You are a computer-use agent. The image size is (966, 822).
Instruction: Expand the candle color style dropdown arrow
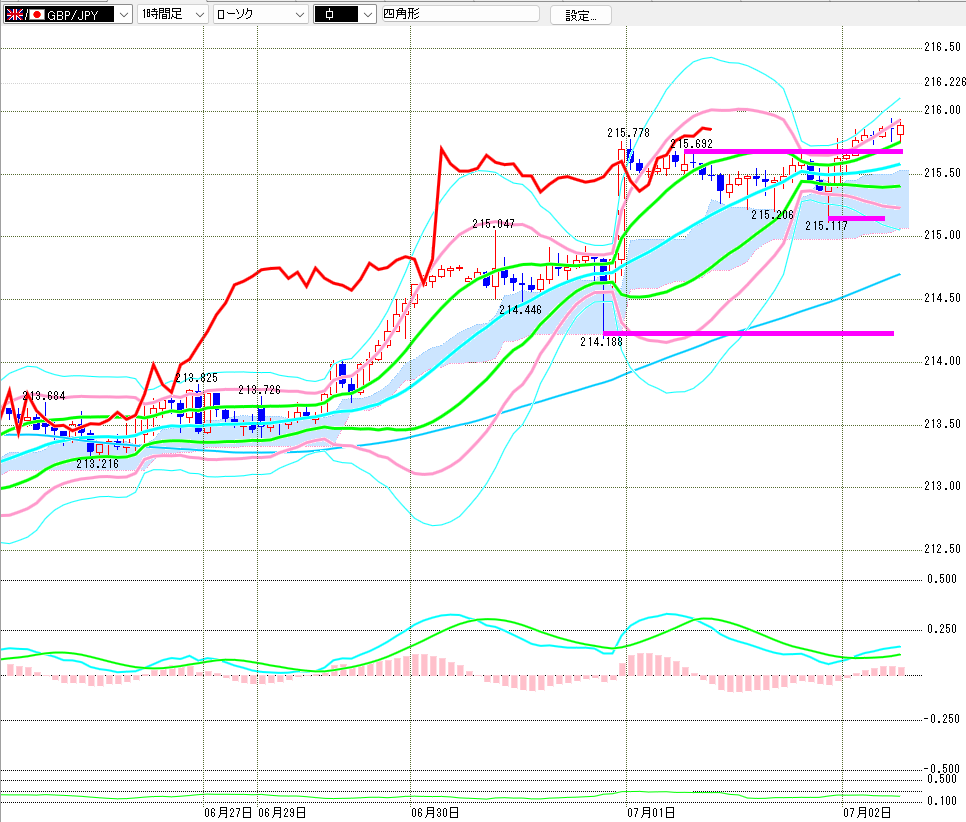(x=368, y=15)
